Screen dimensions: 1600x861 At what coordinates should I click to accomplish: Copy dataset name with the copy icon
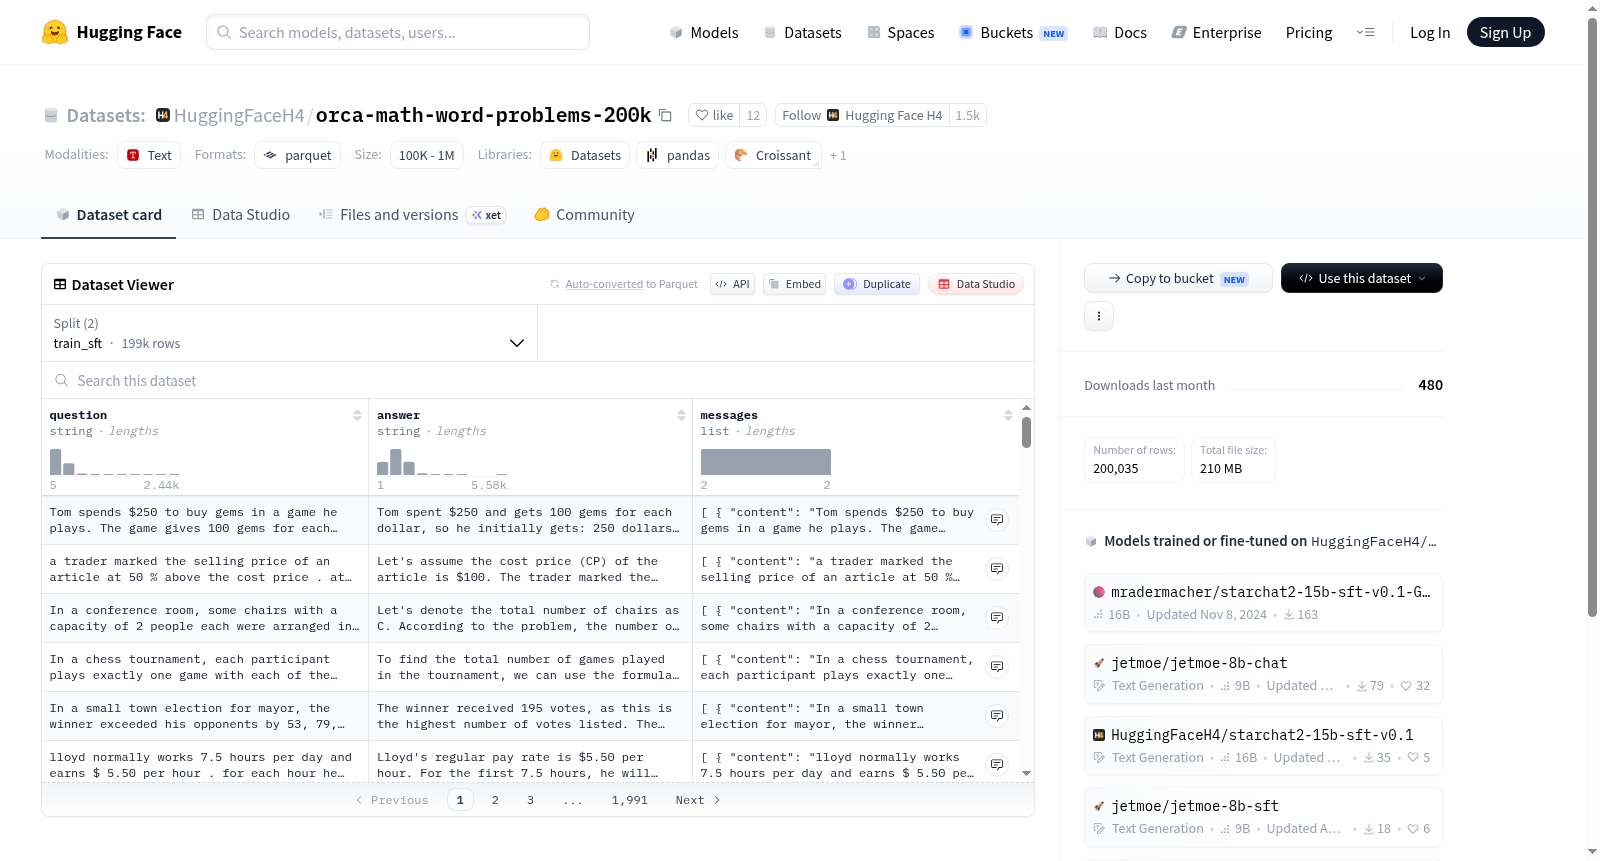point(665,115)
